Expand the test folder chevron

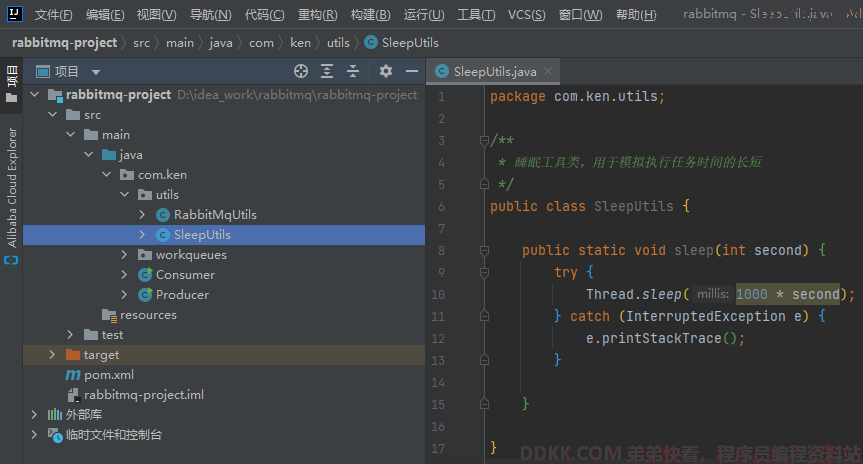coord(70,335)
